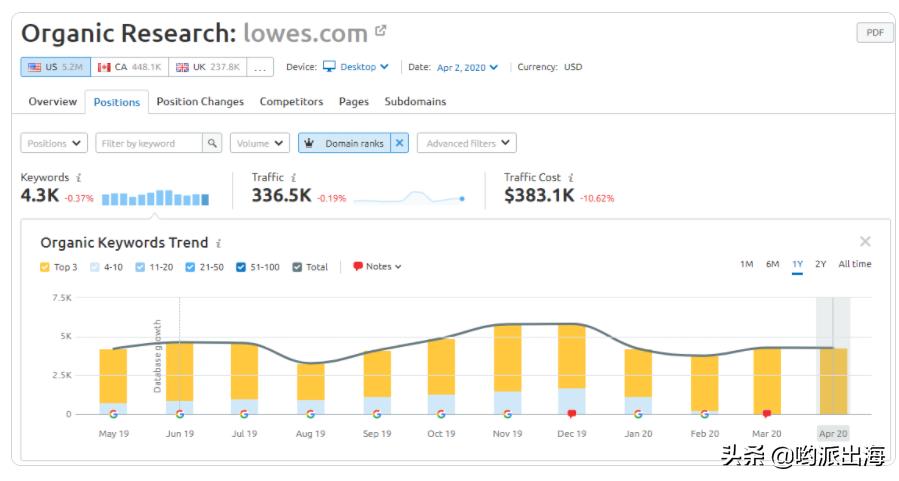Viewport: 899px width, 481px height.
Task: Click Google update icon on Aug 19
Action: click(x=310, y=413)
